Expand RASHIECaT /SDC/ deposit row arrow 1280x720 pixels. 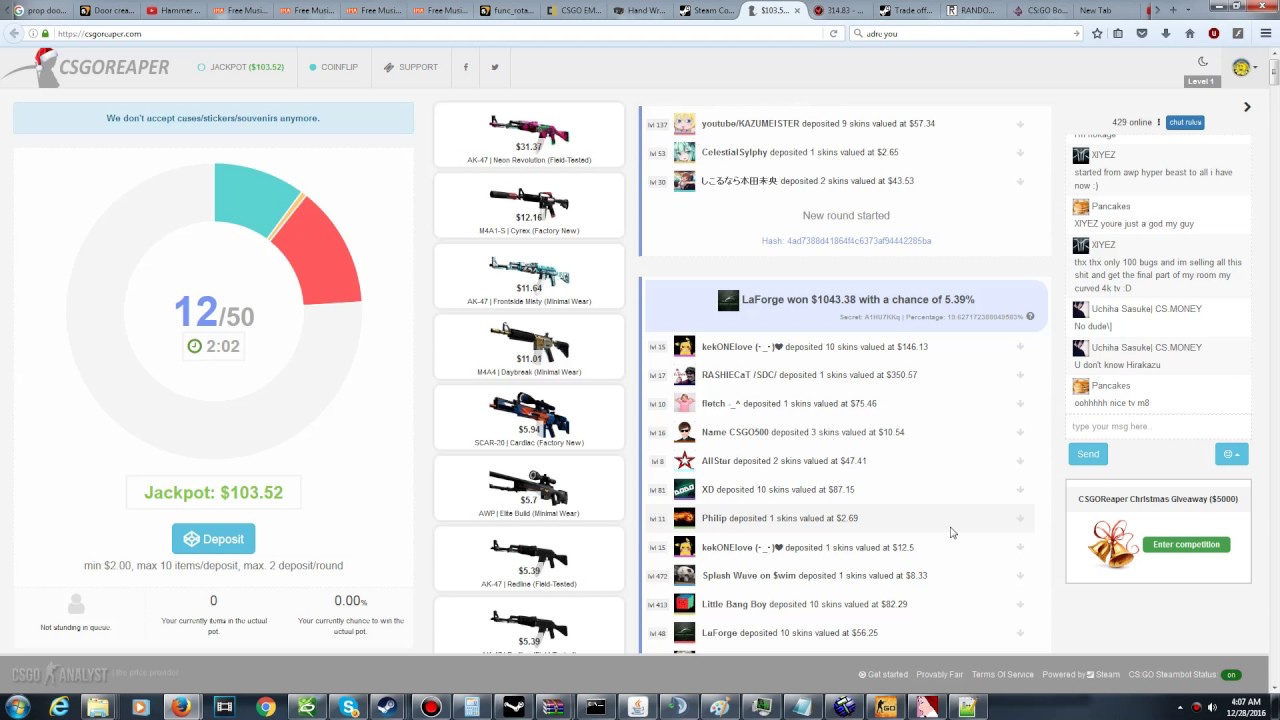point(1020,375)
